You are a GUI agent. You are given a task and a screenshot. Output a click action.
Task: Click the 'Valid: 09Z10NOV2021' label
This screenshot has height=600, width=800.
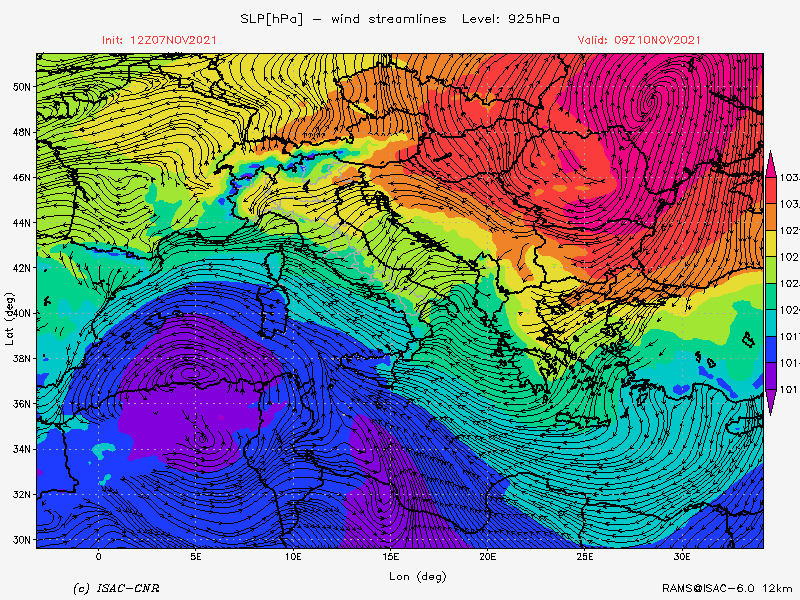pyautogui.click(x=639, y=40)
